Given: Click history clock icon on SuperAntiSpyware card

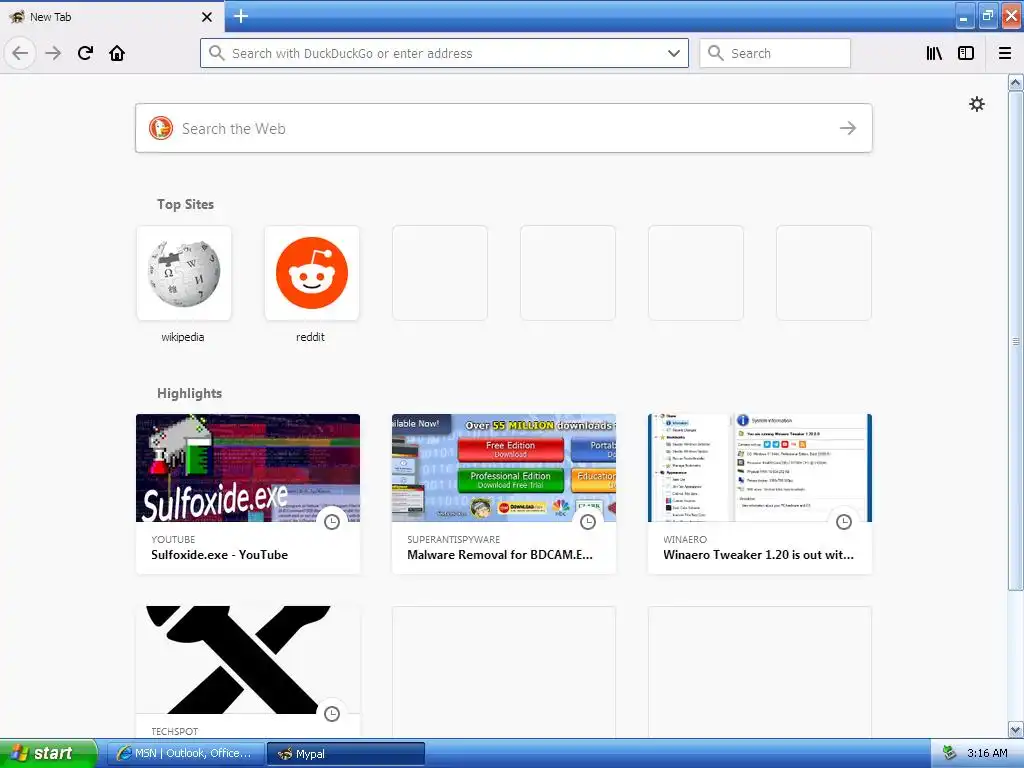Looking at the screenshot, I should click(588, 522).
